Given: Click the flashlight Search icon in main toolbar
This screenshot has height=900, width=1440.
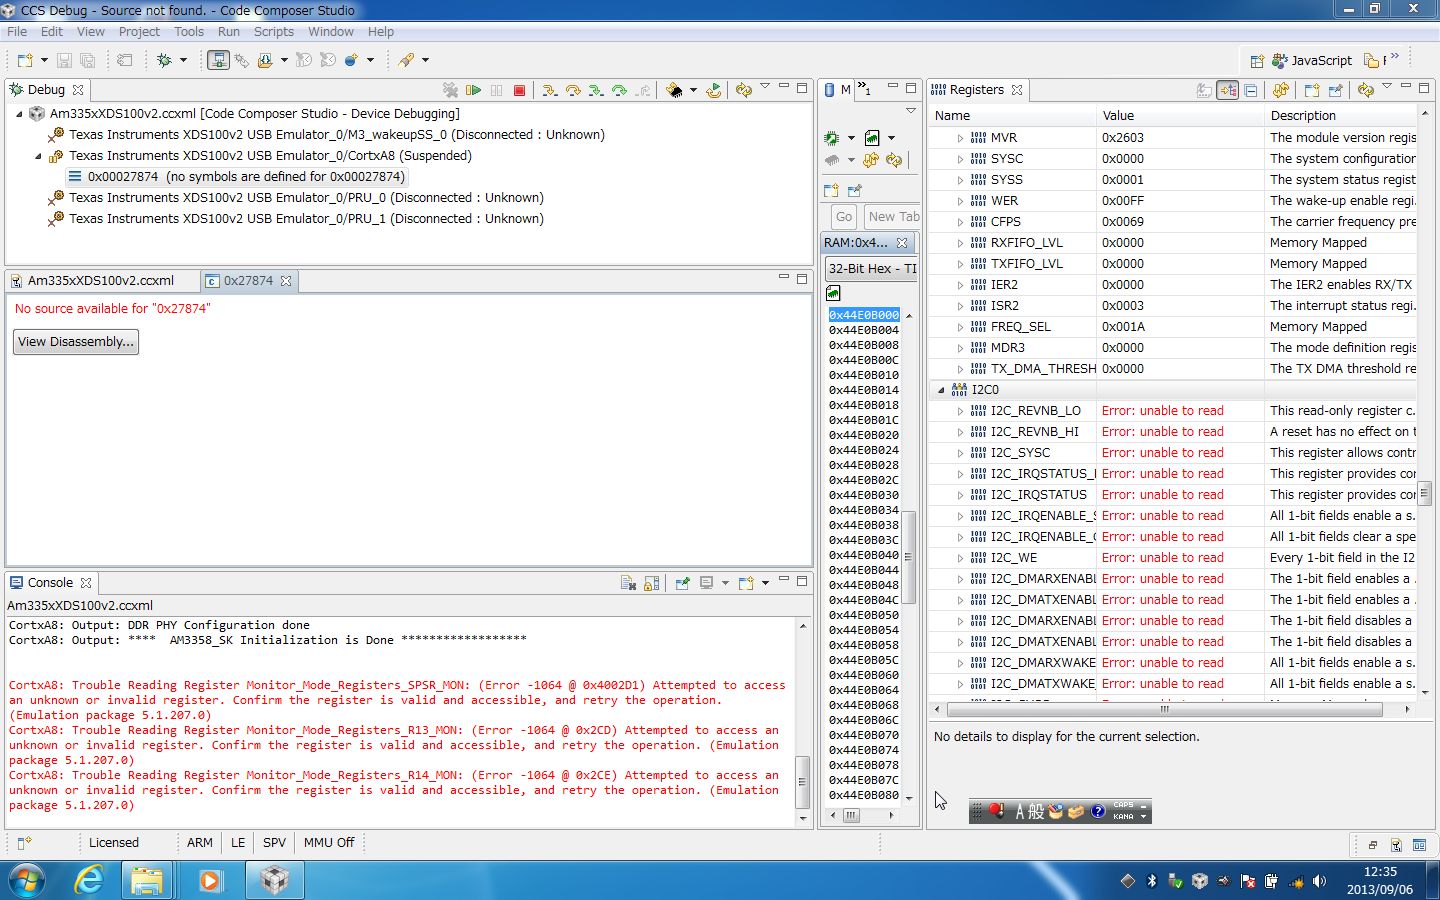Looking at the screenshot, I should 406,60.
